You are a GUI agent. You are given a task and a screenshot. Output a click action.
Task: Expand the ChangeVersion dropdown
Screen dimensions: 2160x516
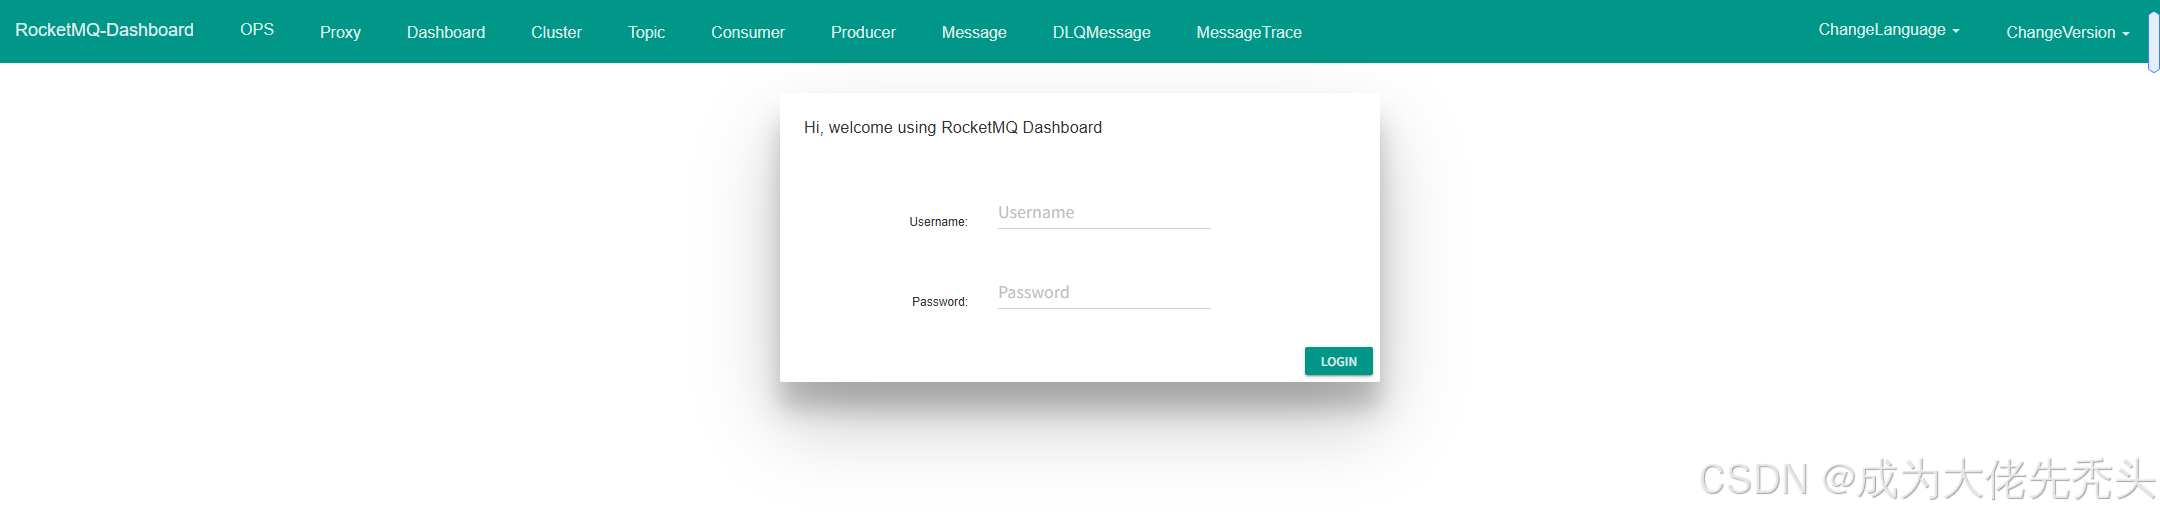[x=2068, y=32]
